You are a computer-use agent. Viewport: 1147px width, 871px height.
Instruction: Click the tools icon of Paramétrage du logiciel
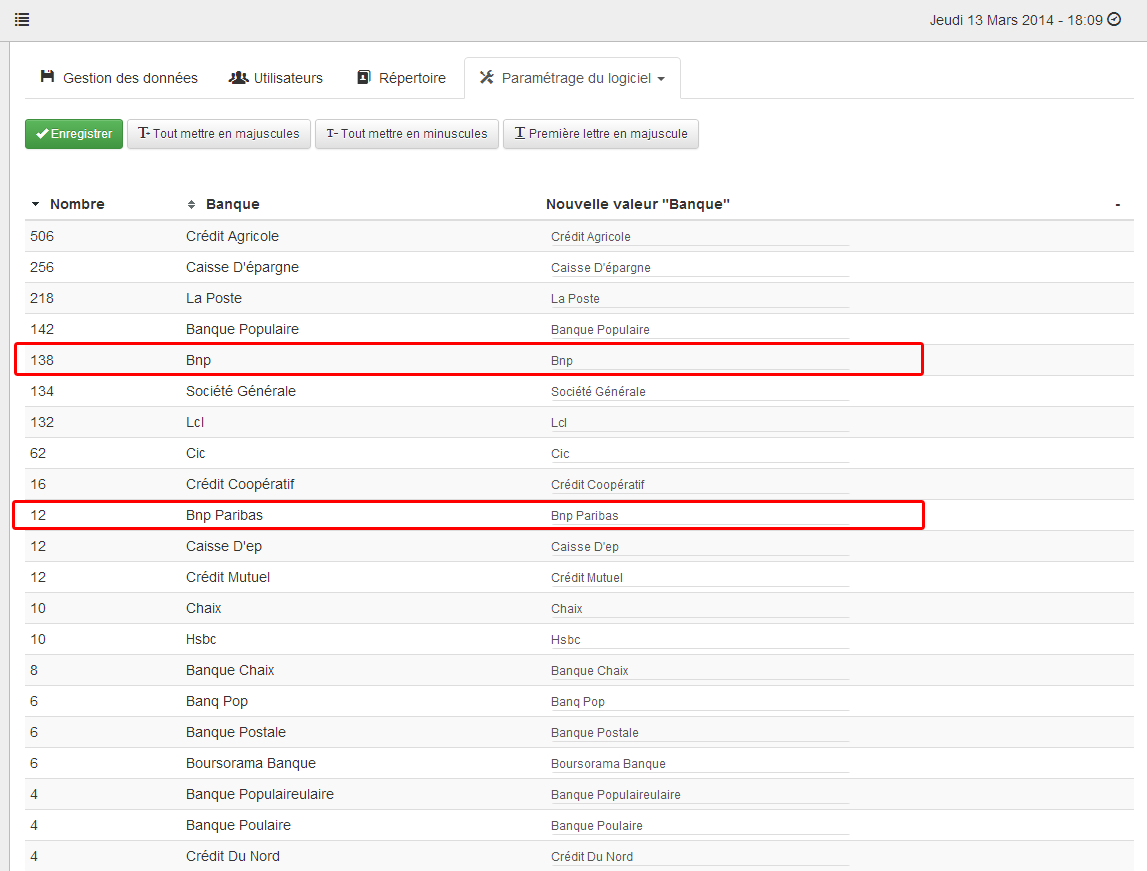(x=486, y=78)
